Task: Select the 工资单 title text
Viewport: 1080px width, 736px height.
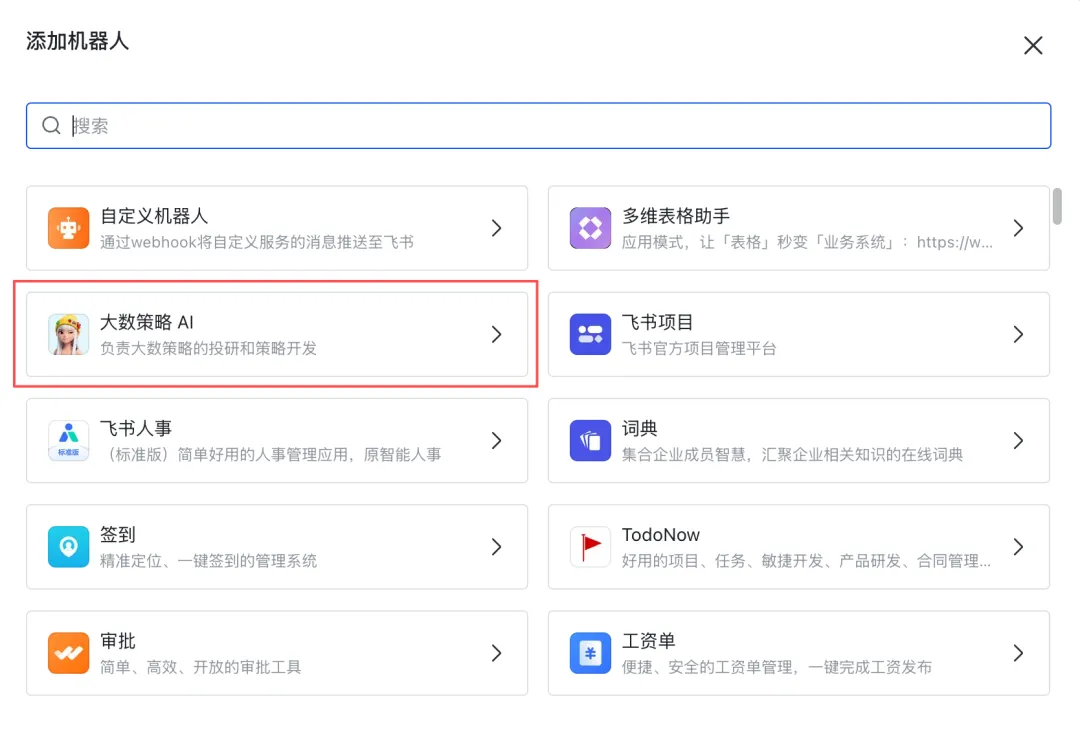Action: click(x=649, y=641)
